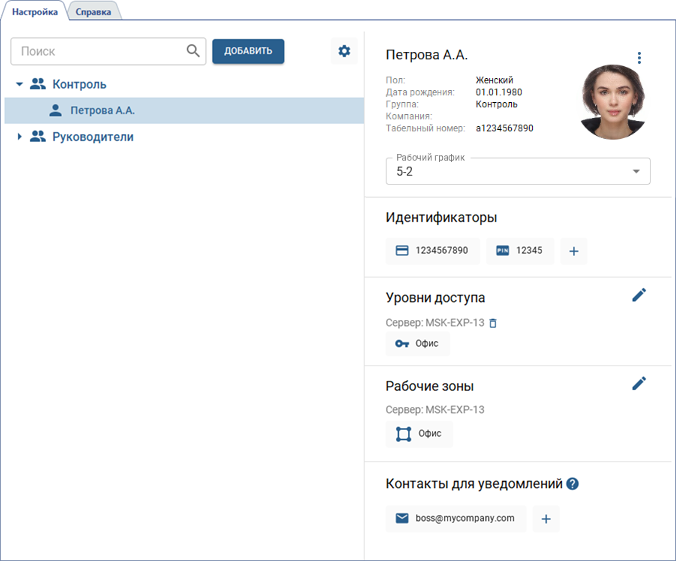Add new identifier with plus icon

pos(573,251)
